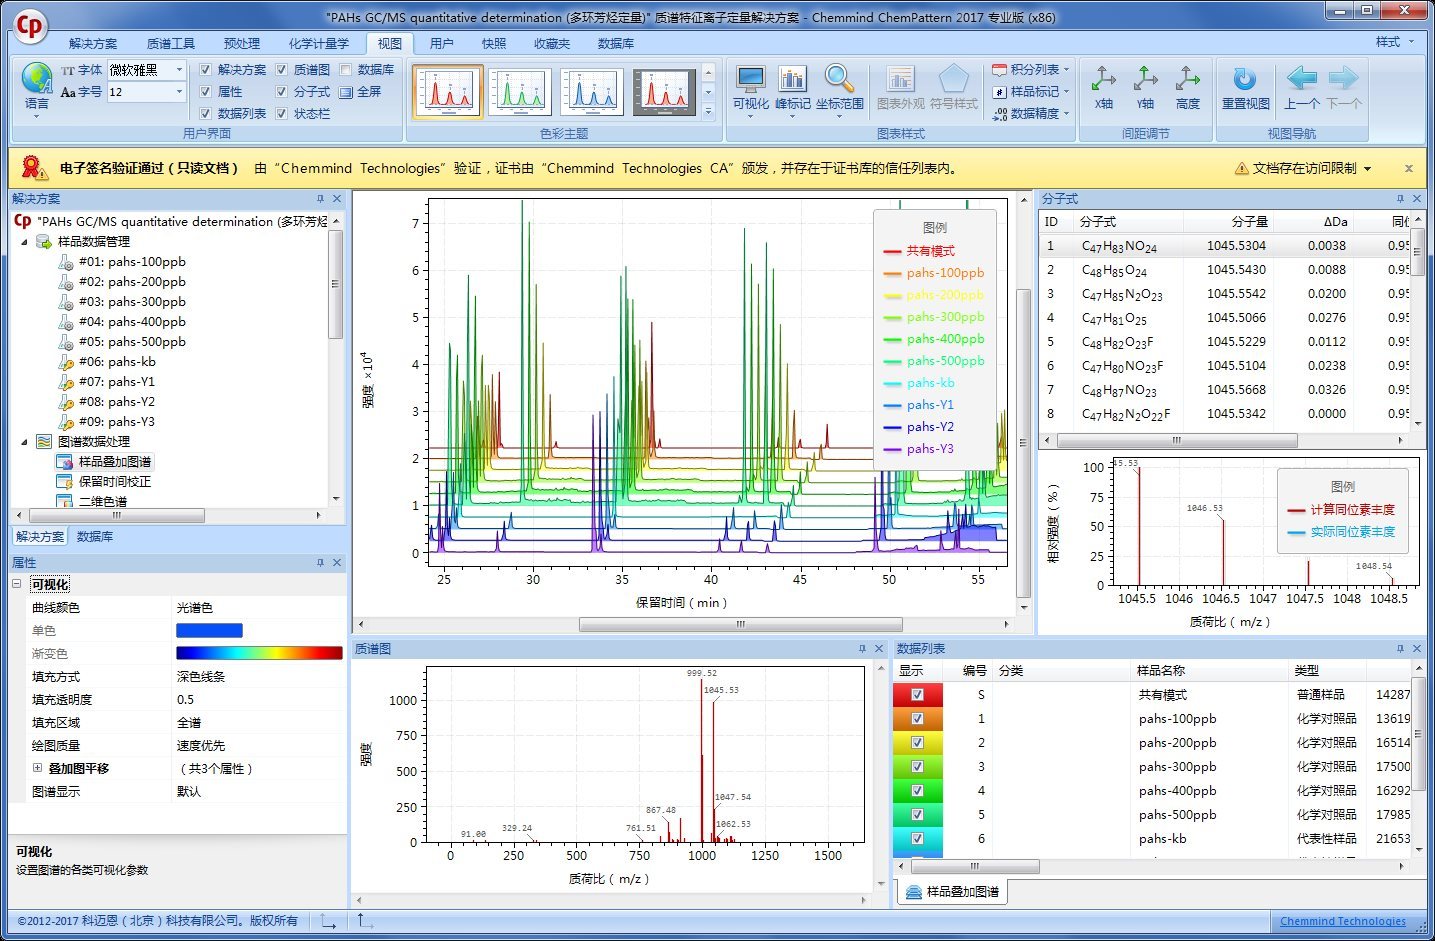Dismiss the yellow signature notification bar

[x=1409, y=168]
